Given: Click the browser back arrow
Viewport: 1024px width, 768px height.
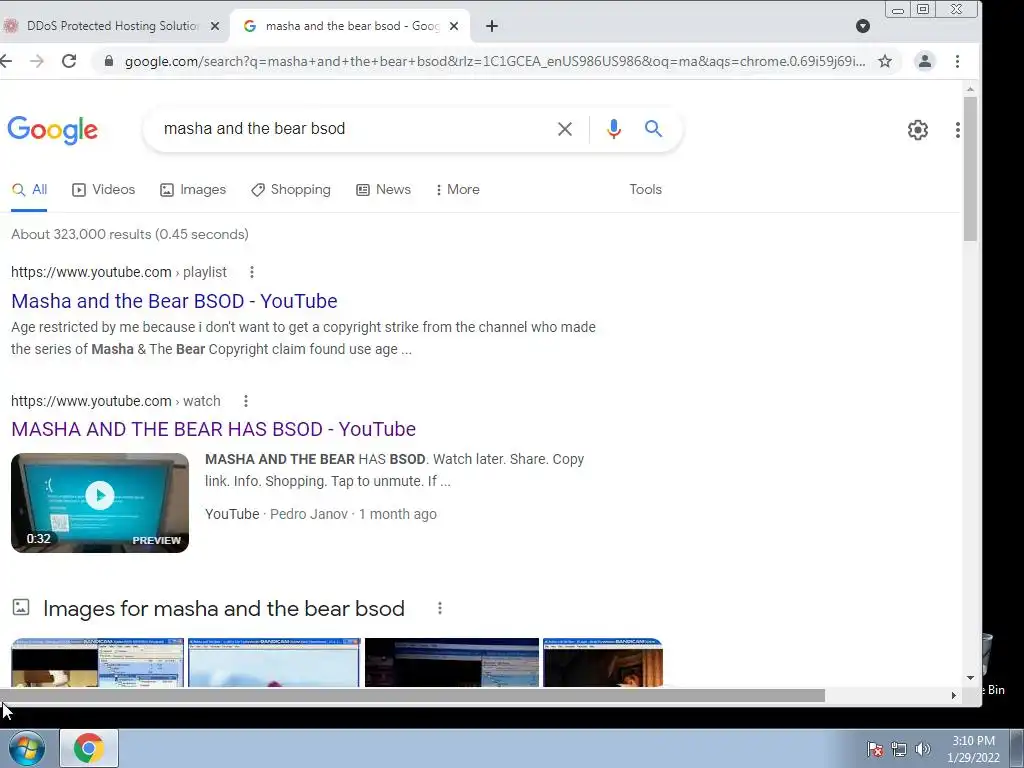Looking at the screenshot, I should pos(6,61).
